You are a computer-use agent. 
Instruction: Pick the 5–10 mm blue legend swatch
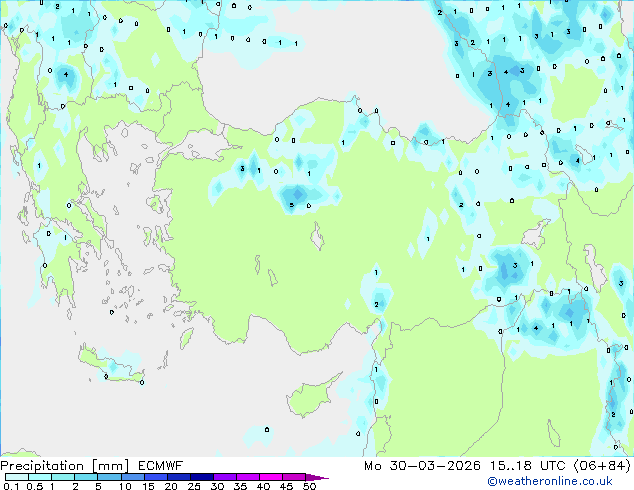pyautogui.click(x=109, y=477)
